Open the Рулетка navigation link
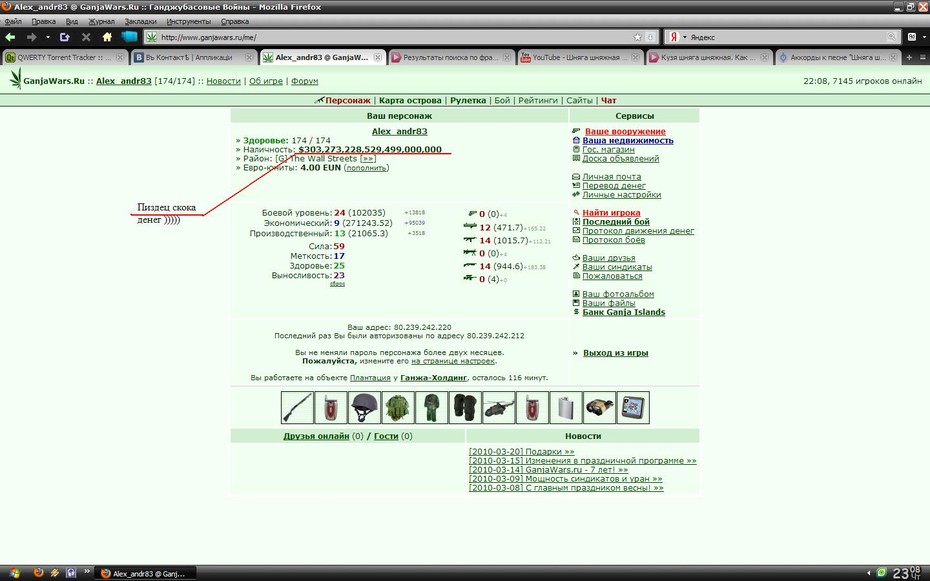Image resolution: width=930 pixels, height=581 pixels. click(468, 100)
